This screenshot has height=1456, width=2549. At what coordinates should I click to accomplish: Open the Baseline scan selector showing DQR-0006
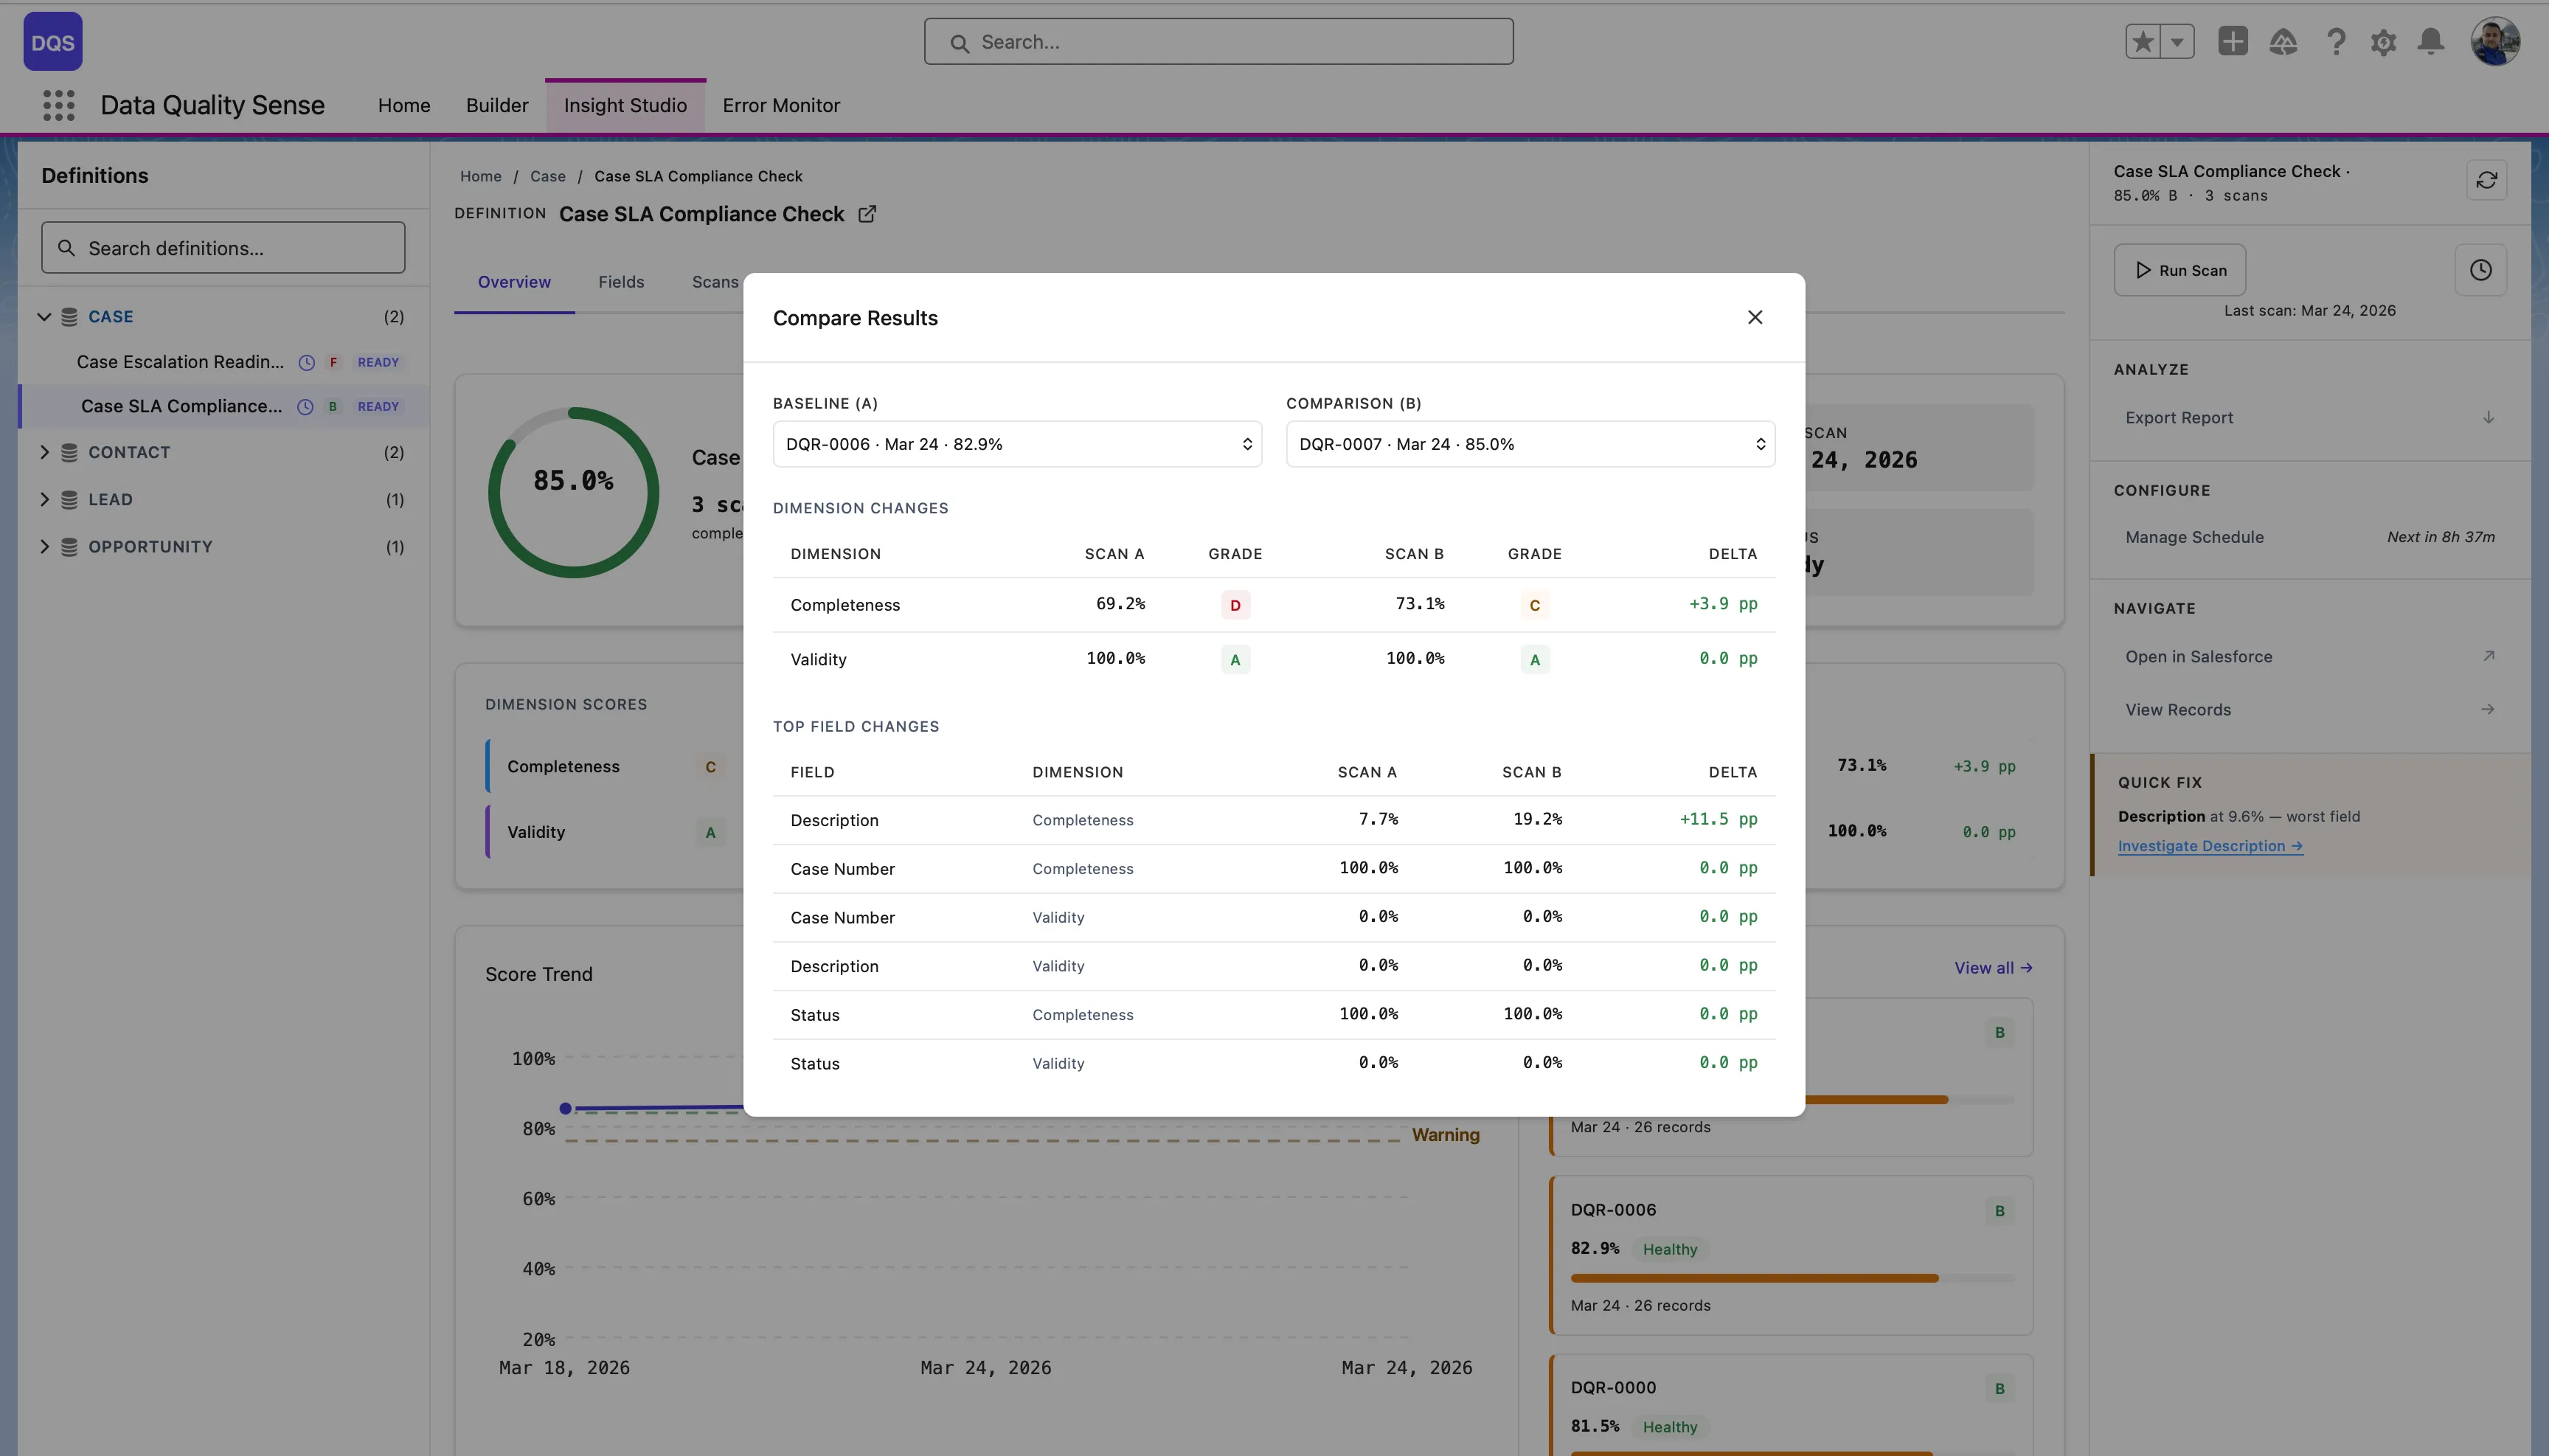click(x=1016, y=443)
